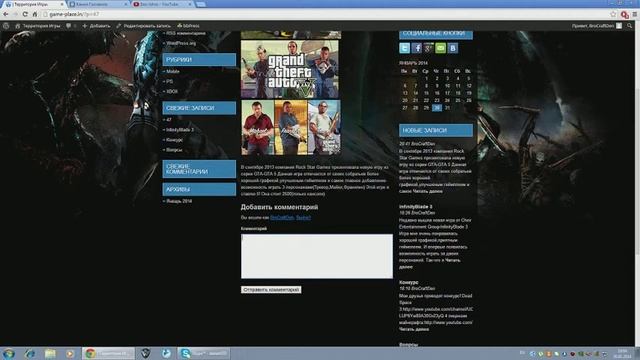The height and width of the screenshot is (360, 640).
Task: Click Редактировать запись in admin bar
Action: [x=144, y=26]
